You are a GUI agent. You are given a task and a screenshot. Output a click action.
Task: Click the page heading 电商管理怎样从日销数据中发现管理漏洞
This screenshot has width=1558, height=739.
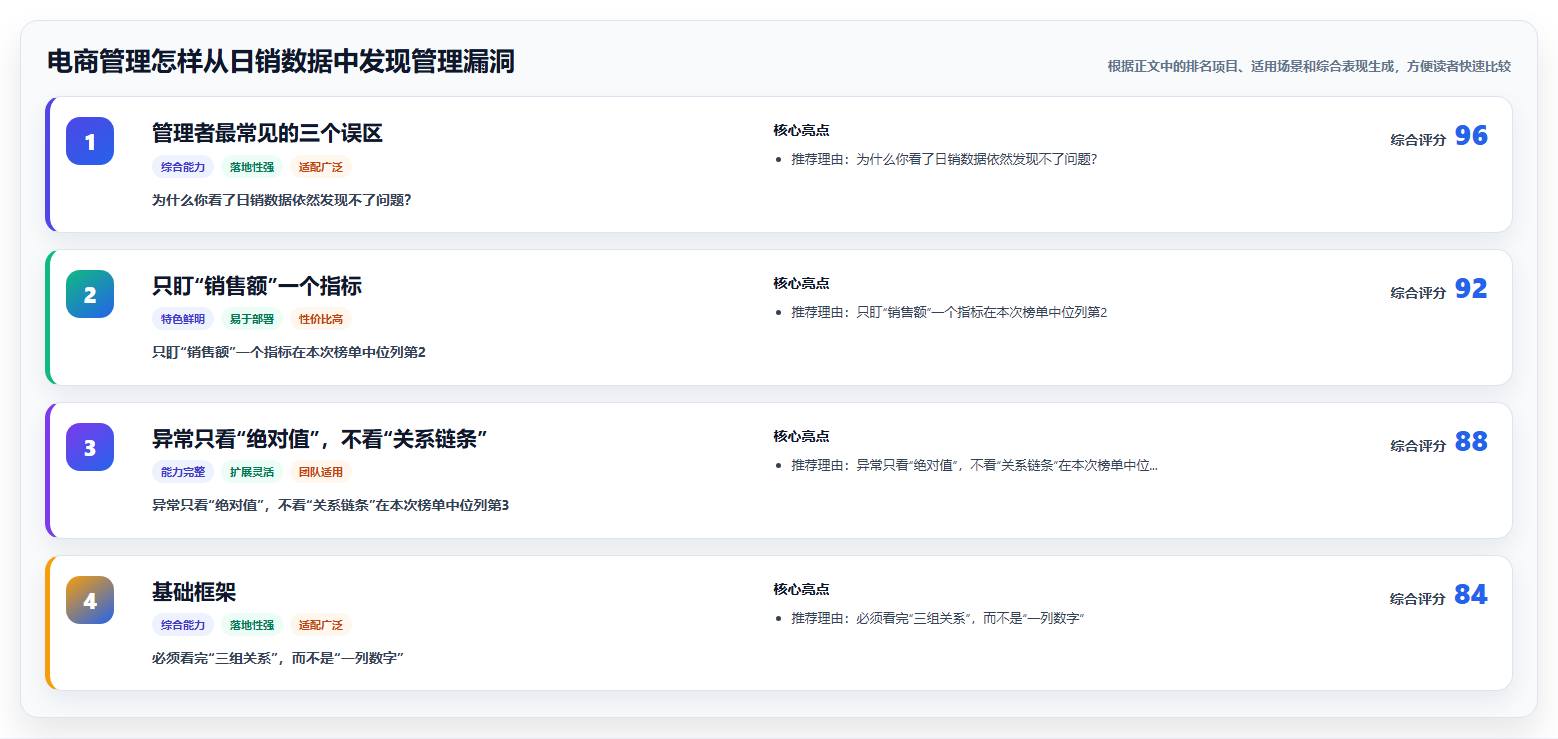click(281, 62)
